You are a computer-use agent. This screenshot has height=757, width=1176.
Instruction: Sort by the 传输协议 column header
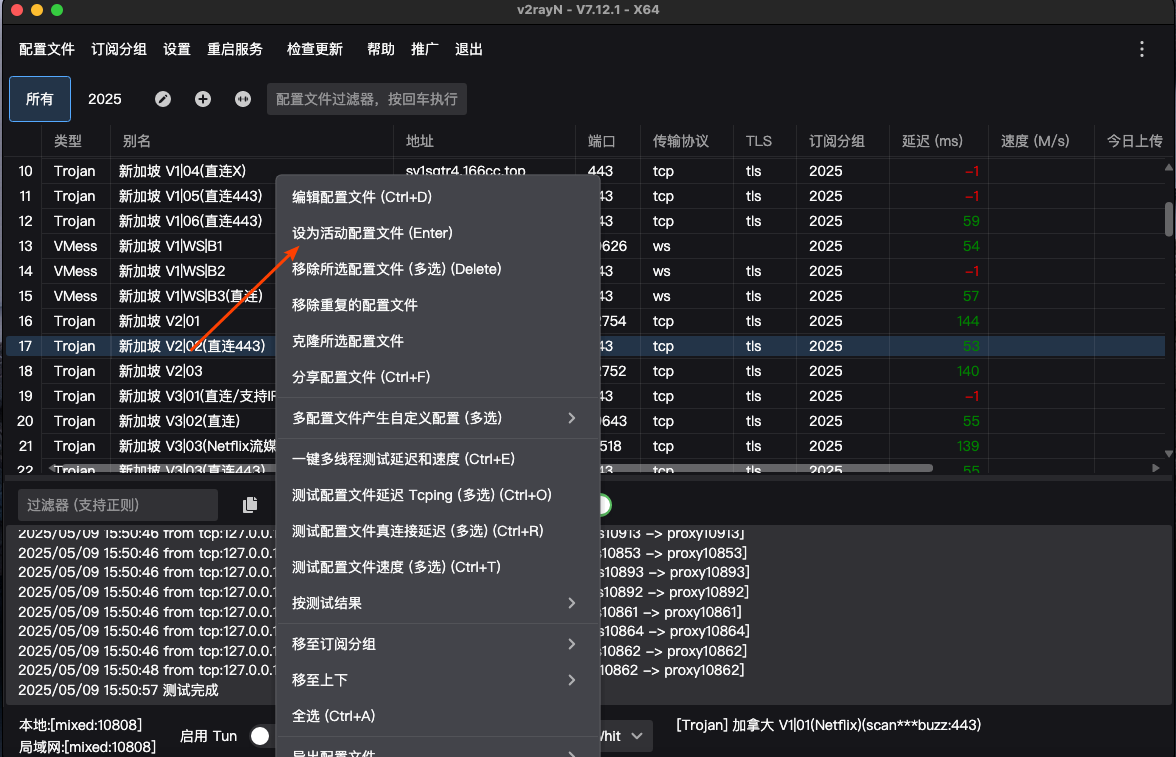[681, 141]
